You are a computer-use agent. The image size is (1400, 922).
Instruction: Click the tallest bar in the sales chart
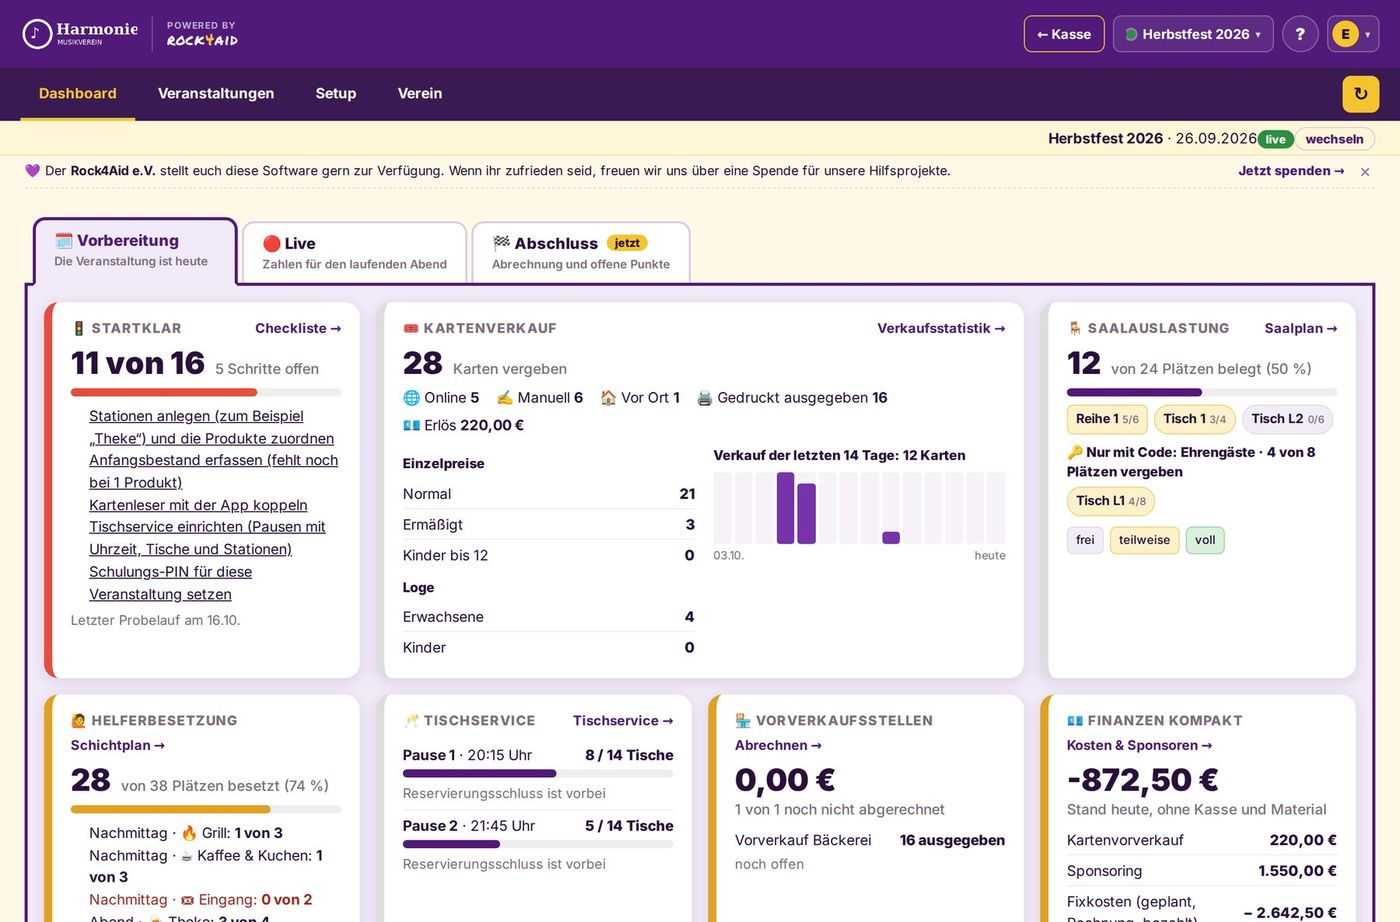(786, 508)
